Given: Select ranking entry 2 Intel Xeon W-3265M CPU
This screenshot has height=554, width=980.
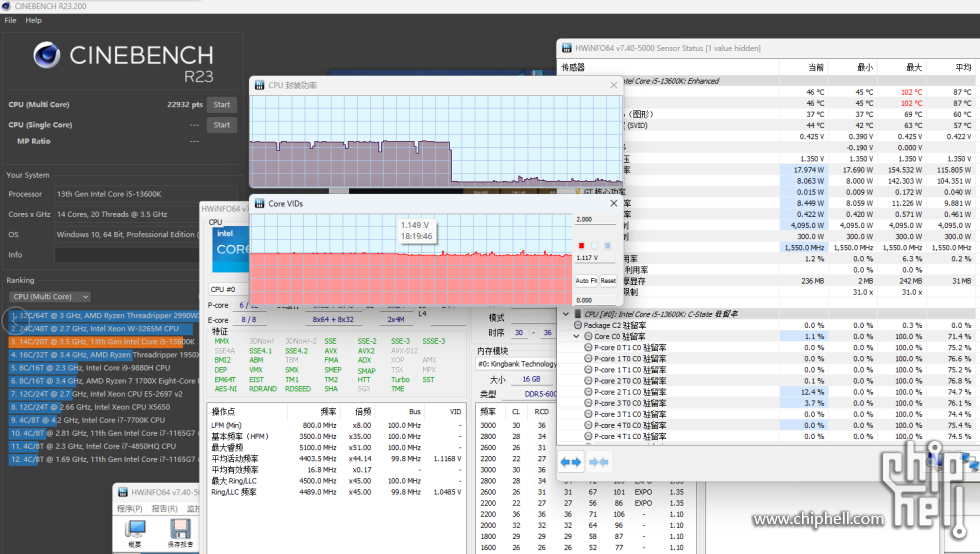Looking at the screenshot, I should click(x=102, y=328).
